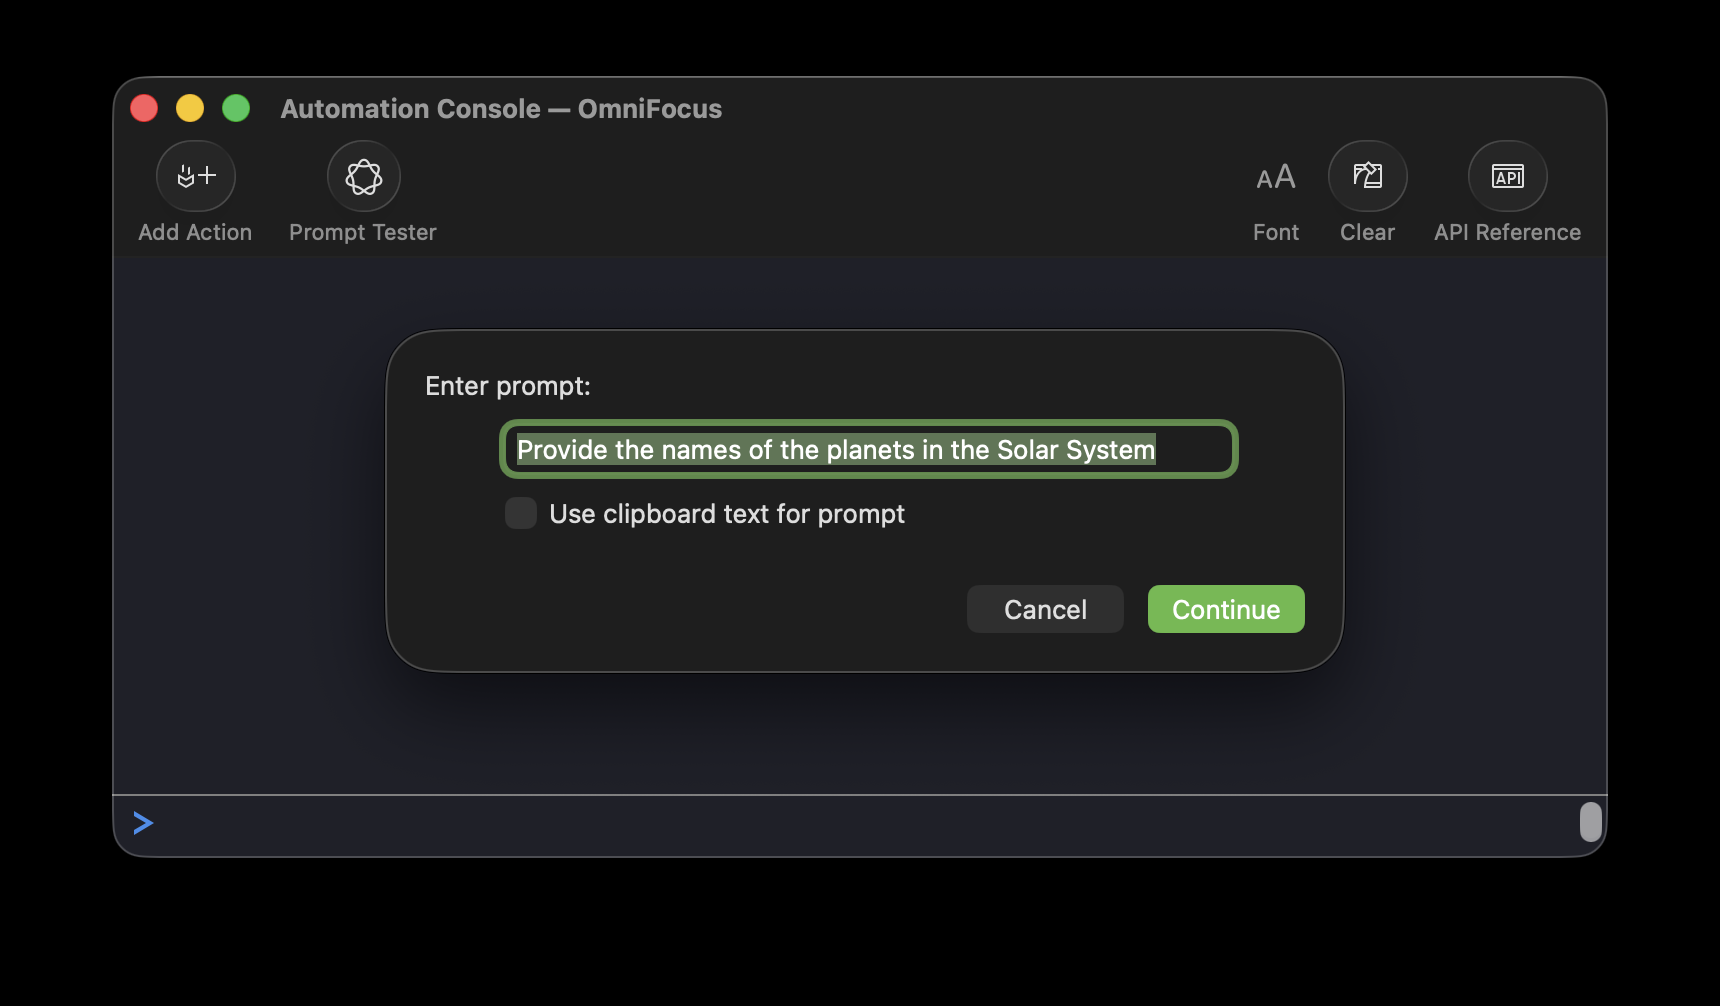
Task: Zoom the window with the green button
Action: (236, 108)
